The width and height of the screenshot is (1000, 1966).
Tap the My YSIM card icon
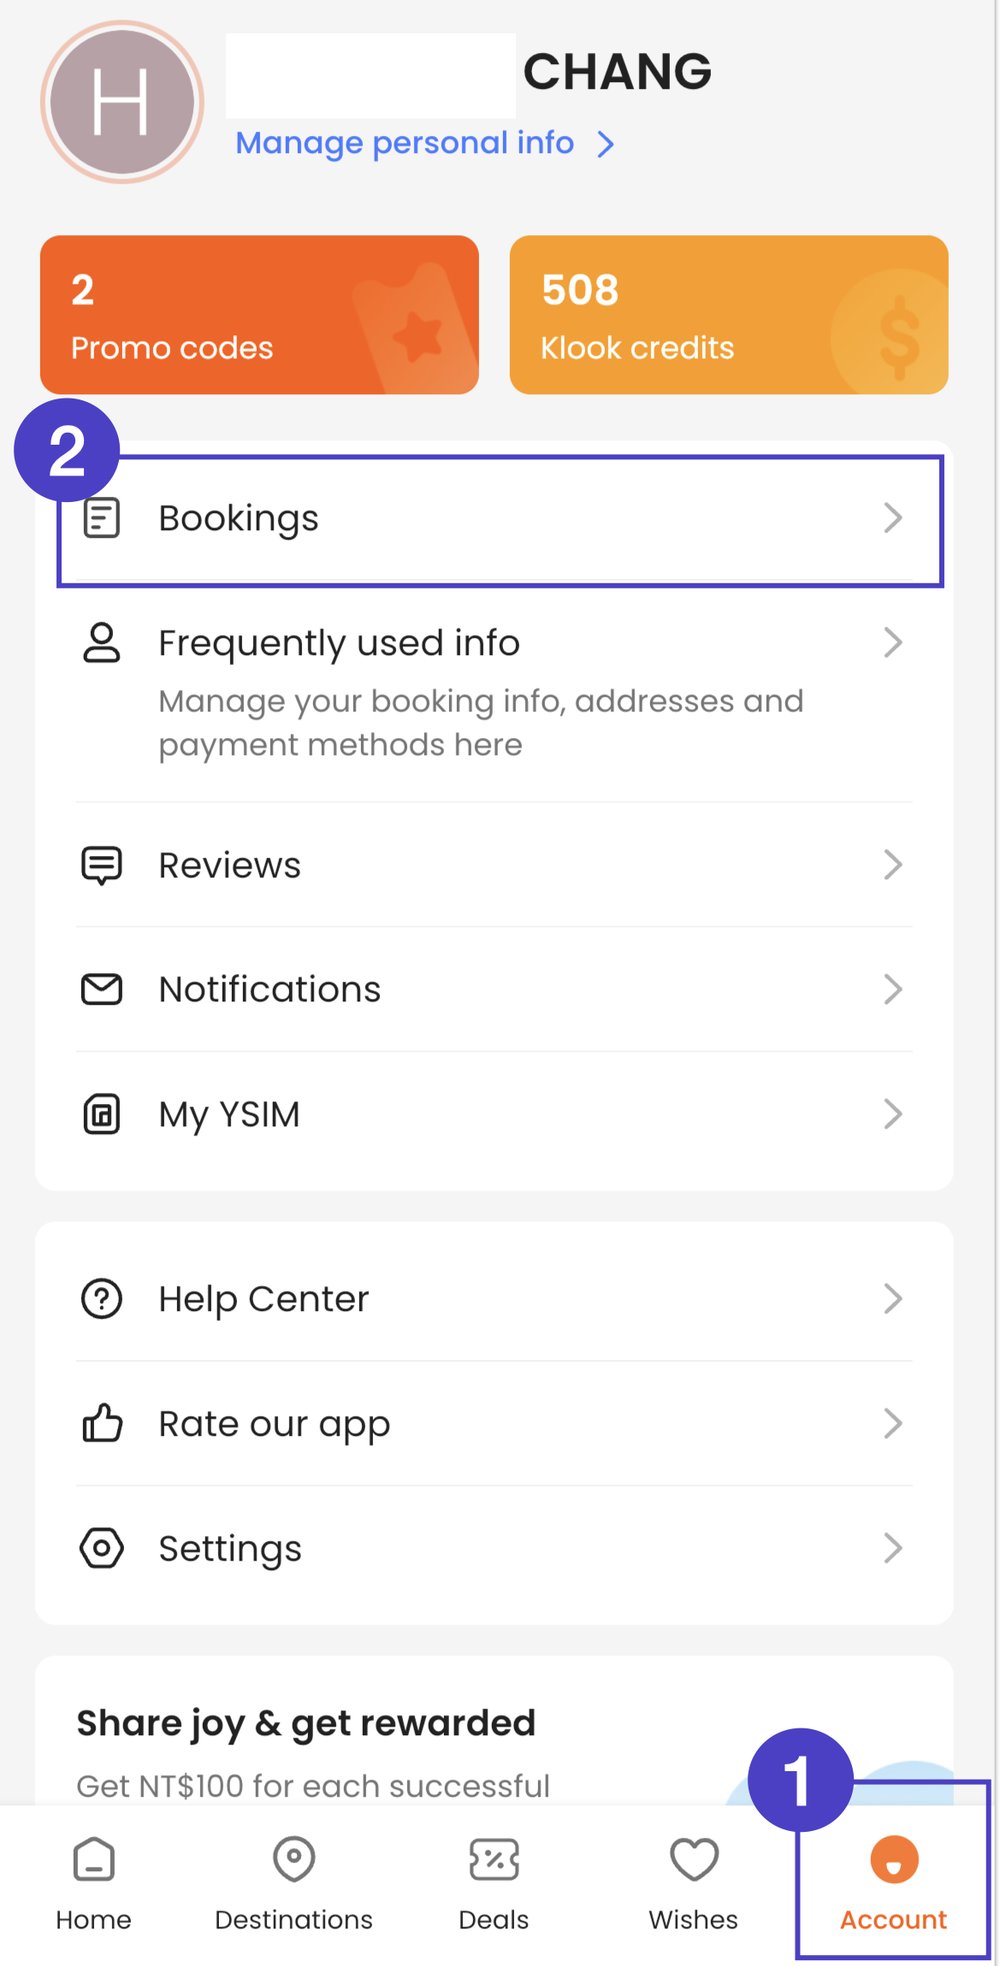point(101,1114)
